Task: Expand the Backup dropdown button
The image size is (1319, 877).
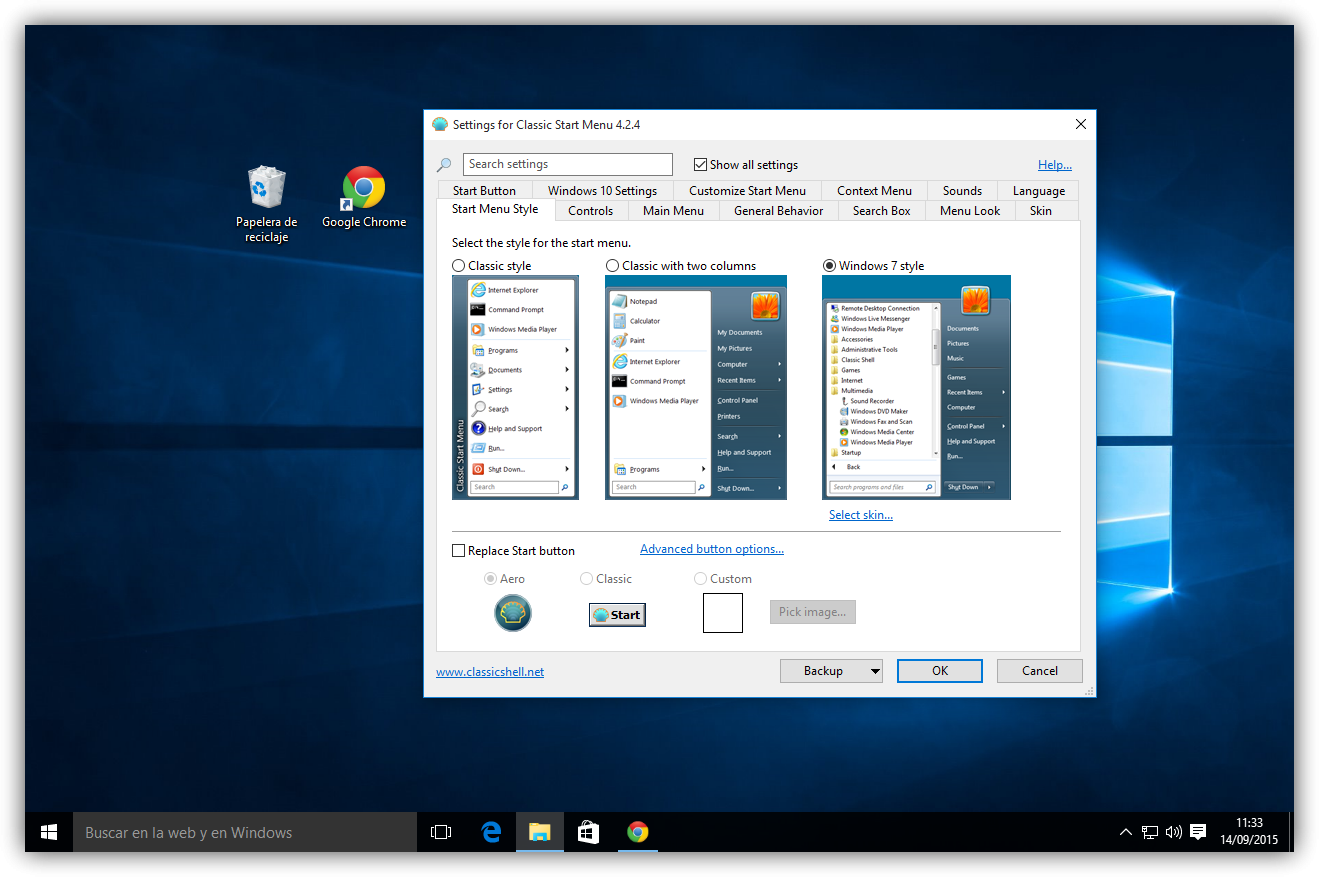Action: tap(831, 671)
